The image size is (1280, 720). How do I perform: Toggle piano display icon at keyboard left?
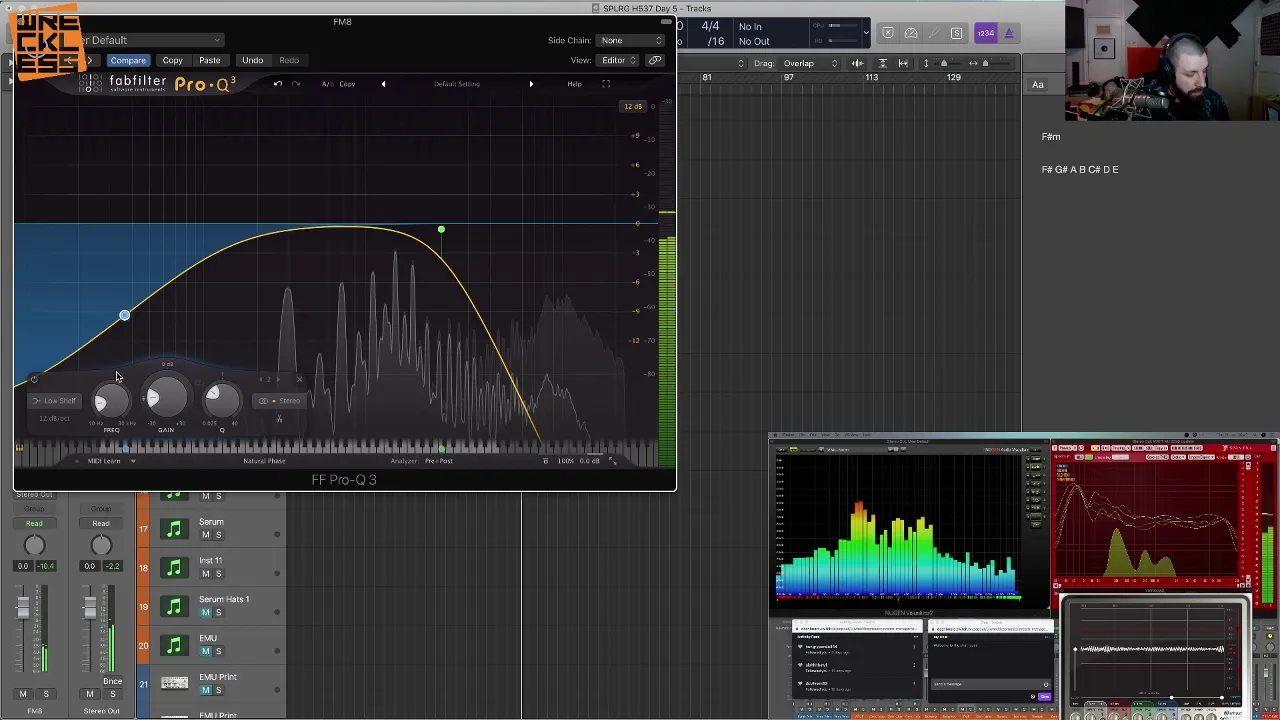click(x=19, y=448)
